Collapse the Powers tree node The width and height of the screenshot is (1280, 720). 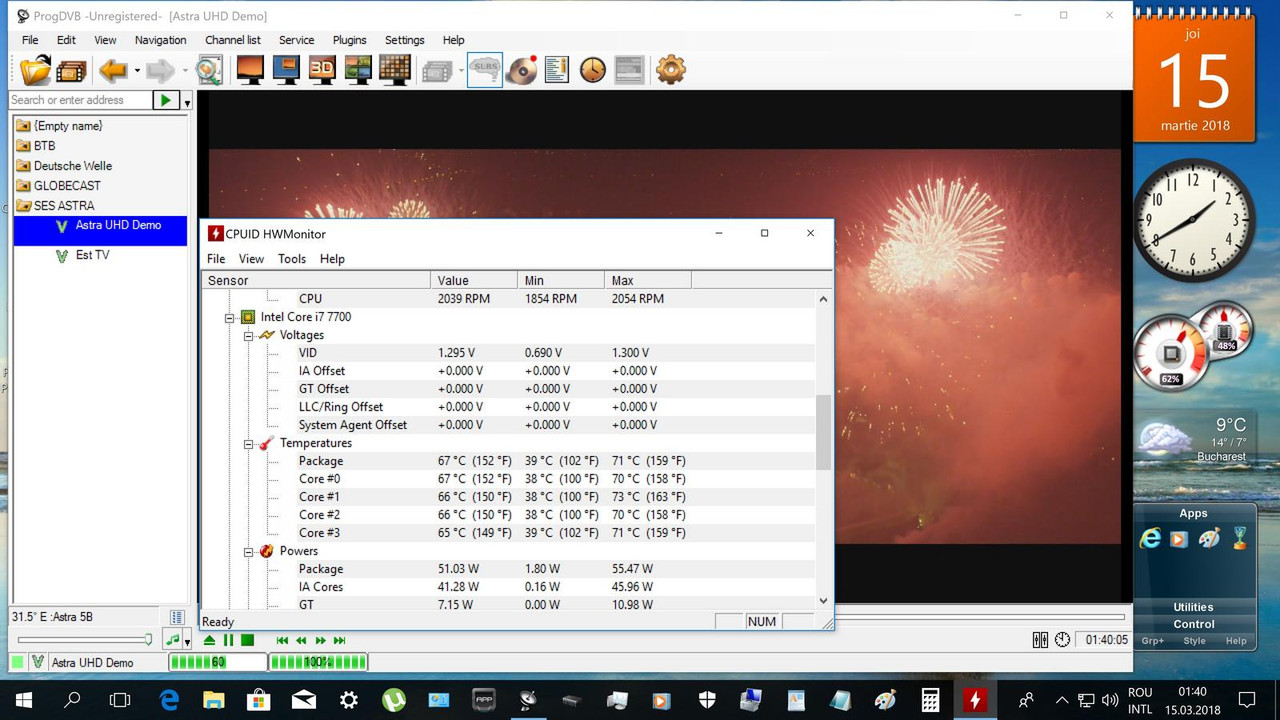248,552
